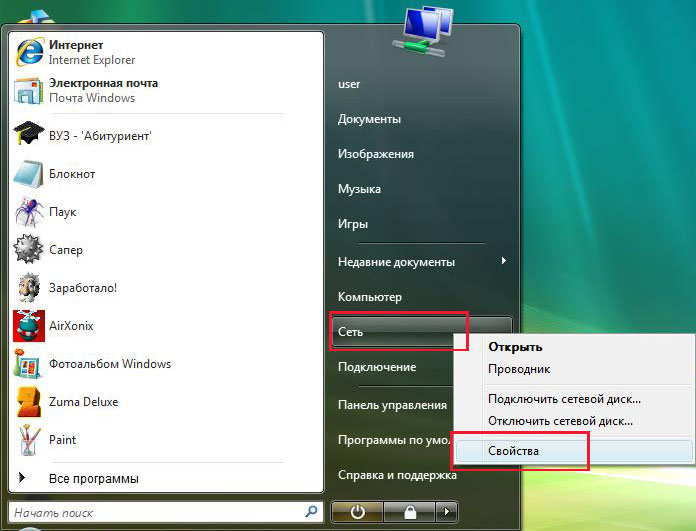Open Изображения folder link
The height and width of the screenshot is (531, 696).
tap(376, 154)
